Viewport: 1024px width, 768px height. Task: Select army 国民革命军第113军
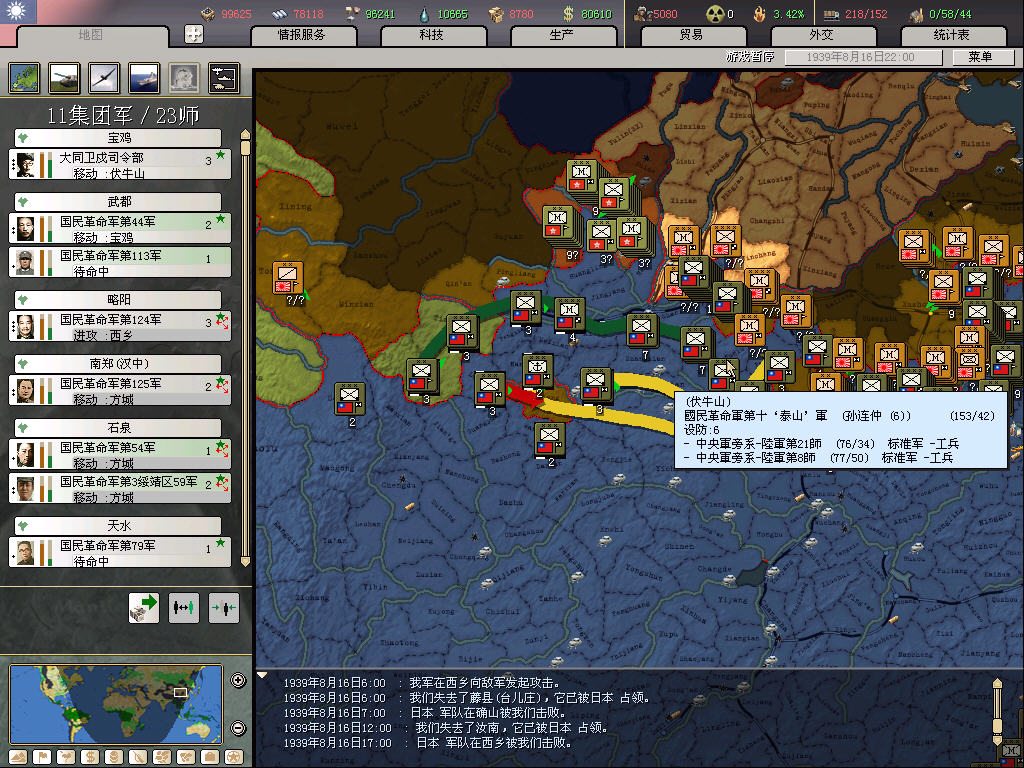coord(120,262)
